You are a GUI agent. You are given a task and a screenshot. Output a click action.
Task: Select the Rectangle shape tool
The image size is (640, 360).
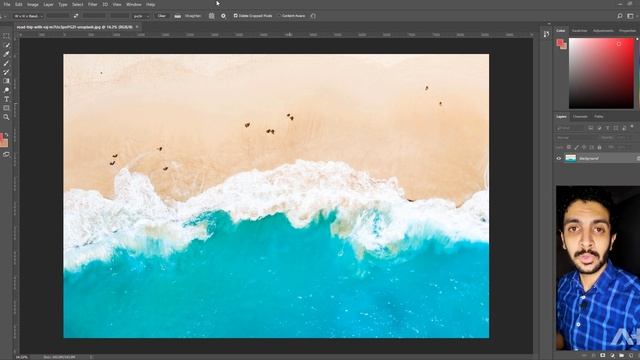click(6, 108)
